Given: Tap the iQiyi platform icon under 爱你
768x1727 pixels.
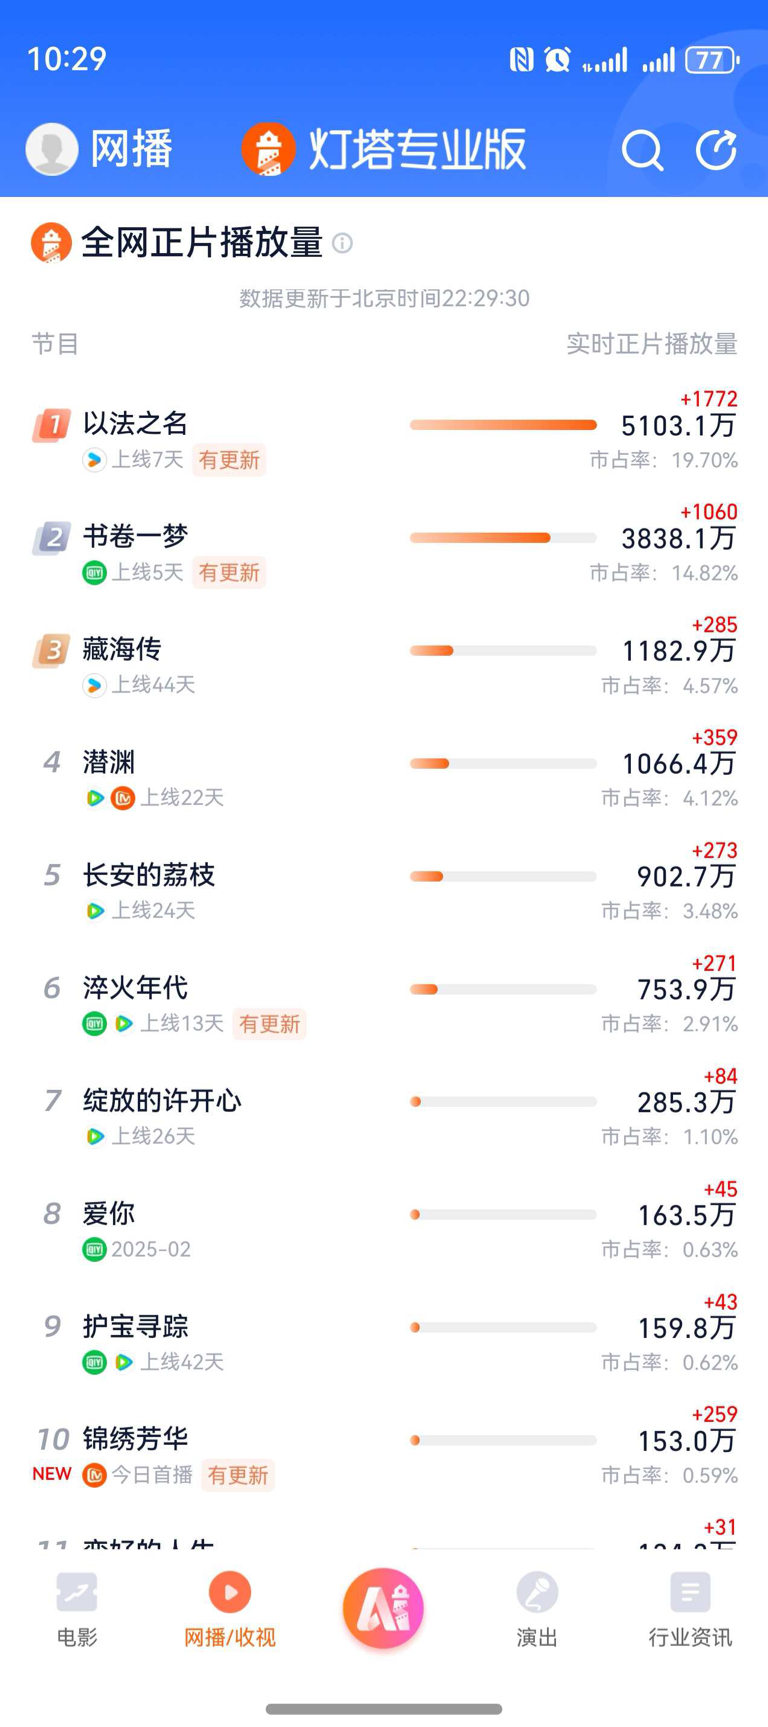Looking at the screenshot, I should click(x=94, y=1249).
